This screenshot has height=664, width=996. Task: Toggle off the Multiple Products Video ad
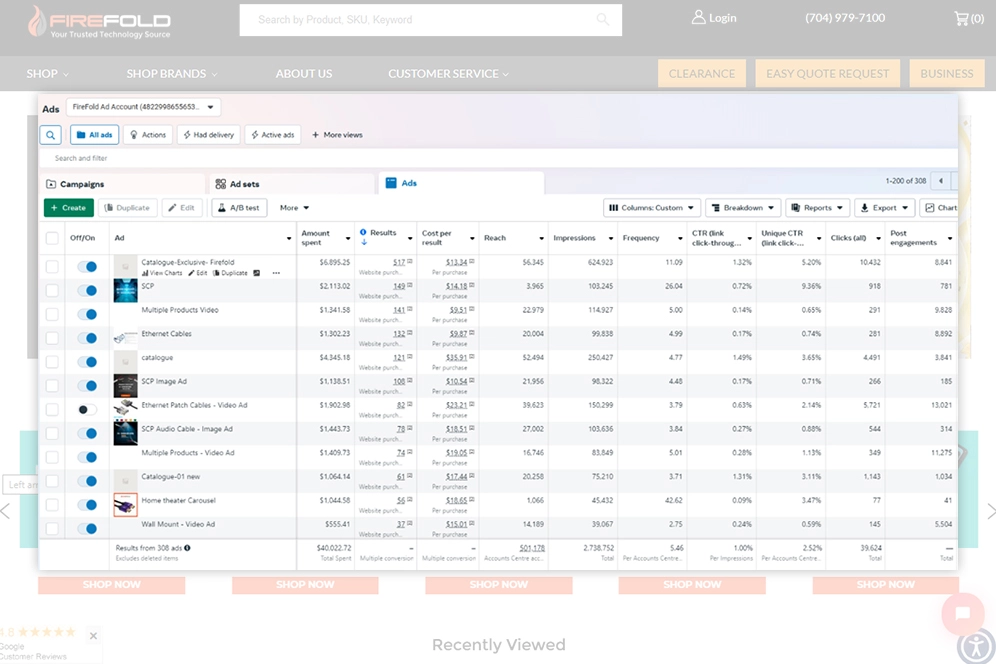[x=87, y=315]
